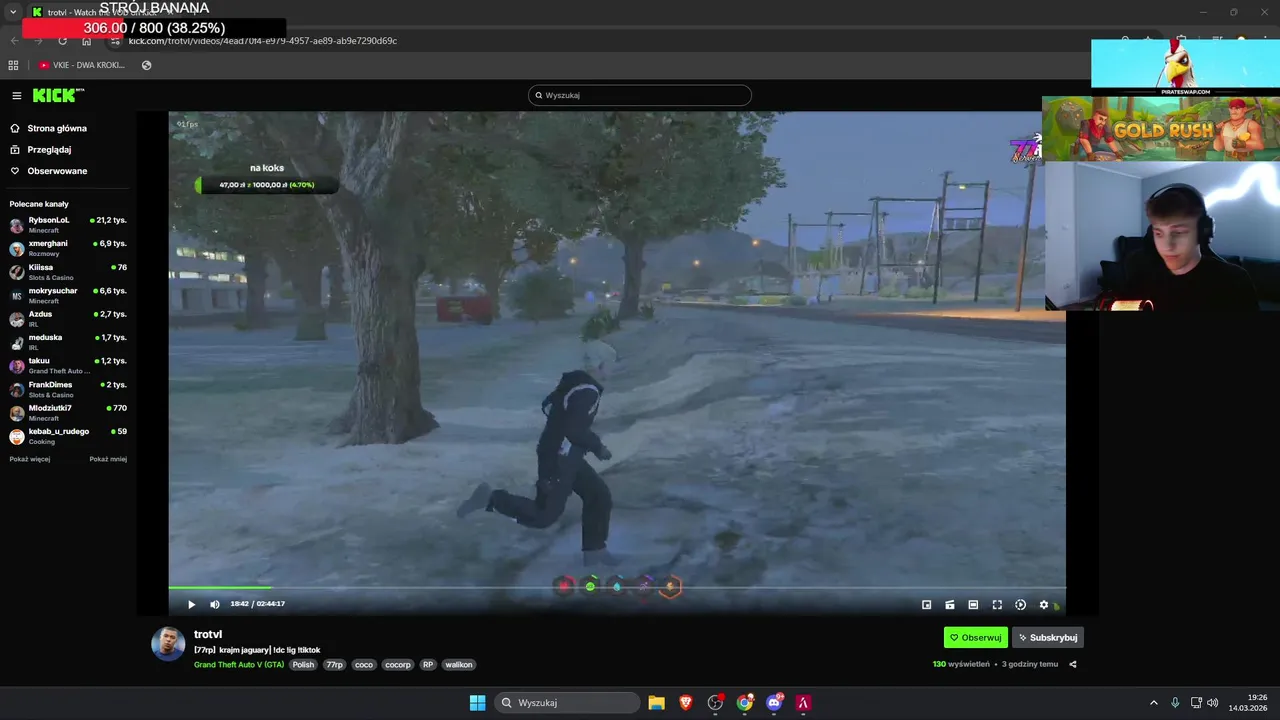Image resolution: width=1280 pixels, height=720 pixels.
Task: Switch player to theater mode
Action: [973, 605]
